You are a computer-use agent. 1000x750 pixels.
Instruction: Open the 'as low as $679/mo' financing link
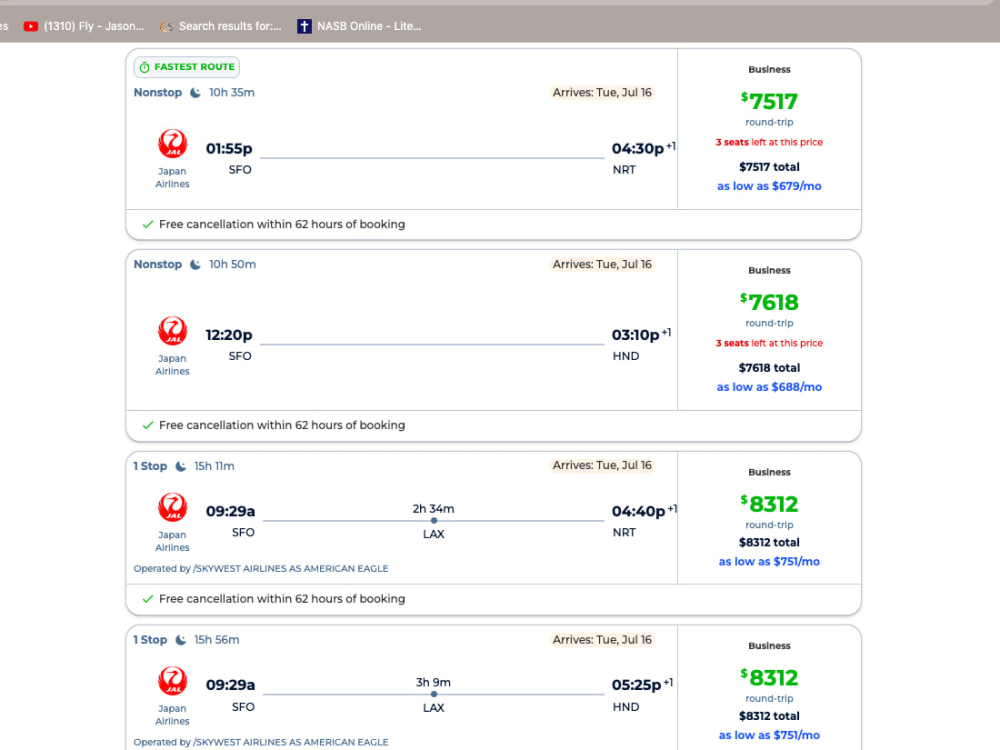pos(769,186)
